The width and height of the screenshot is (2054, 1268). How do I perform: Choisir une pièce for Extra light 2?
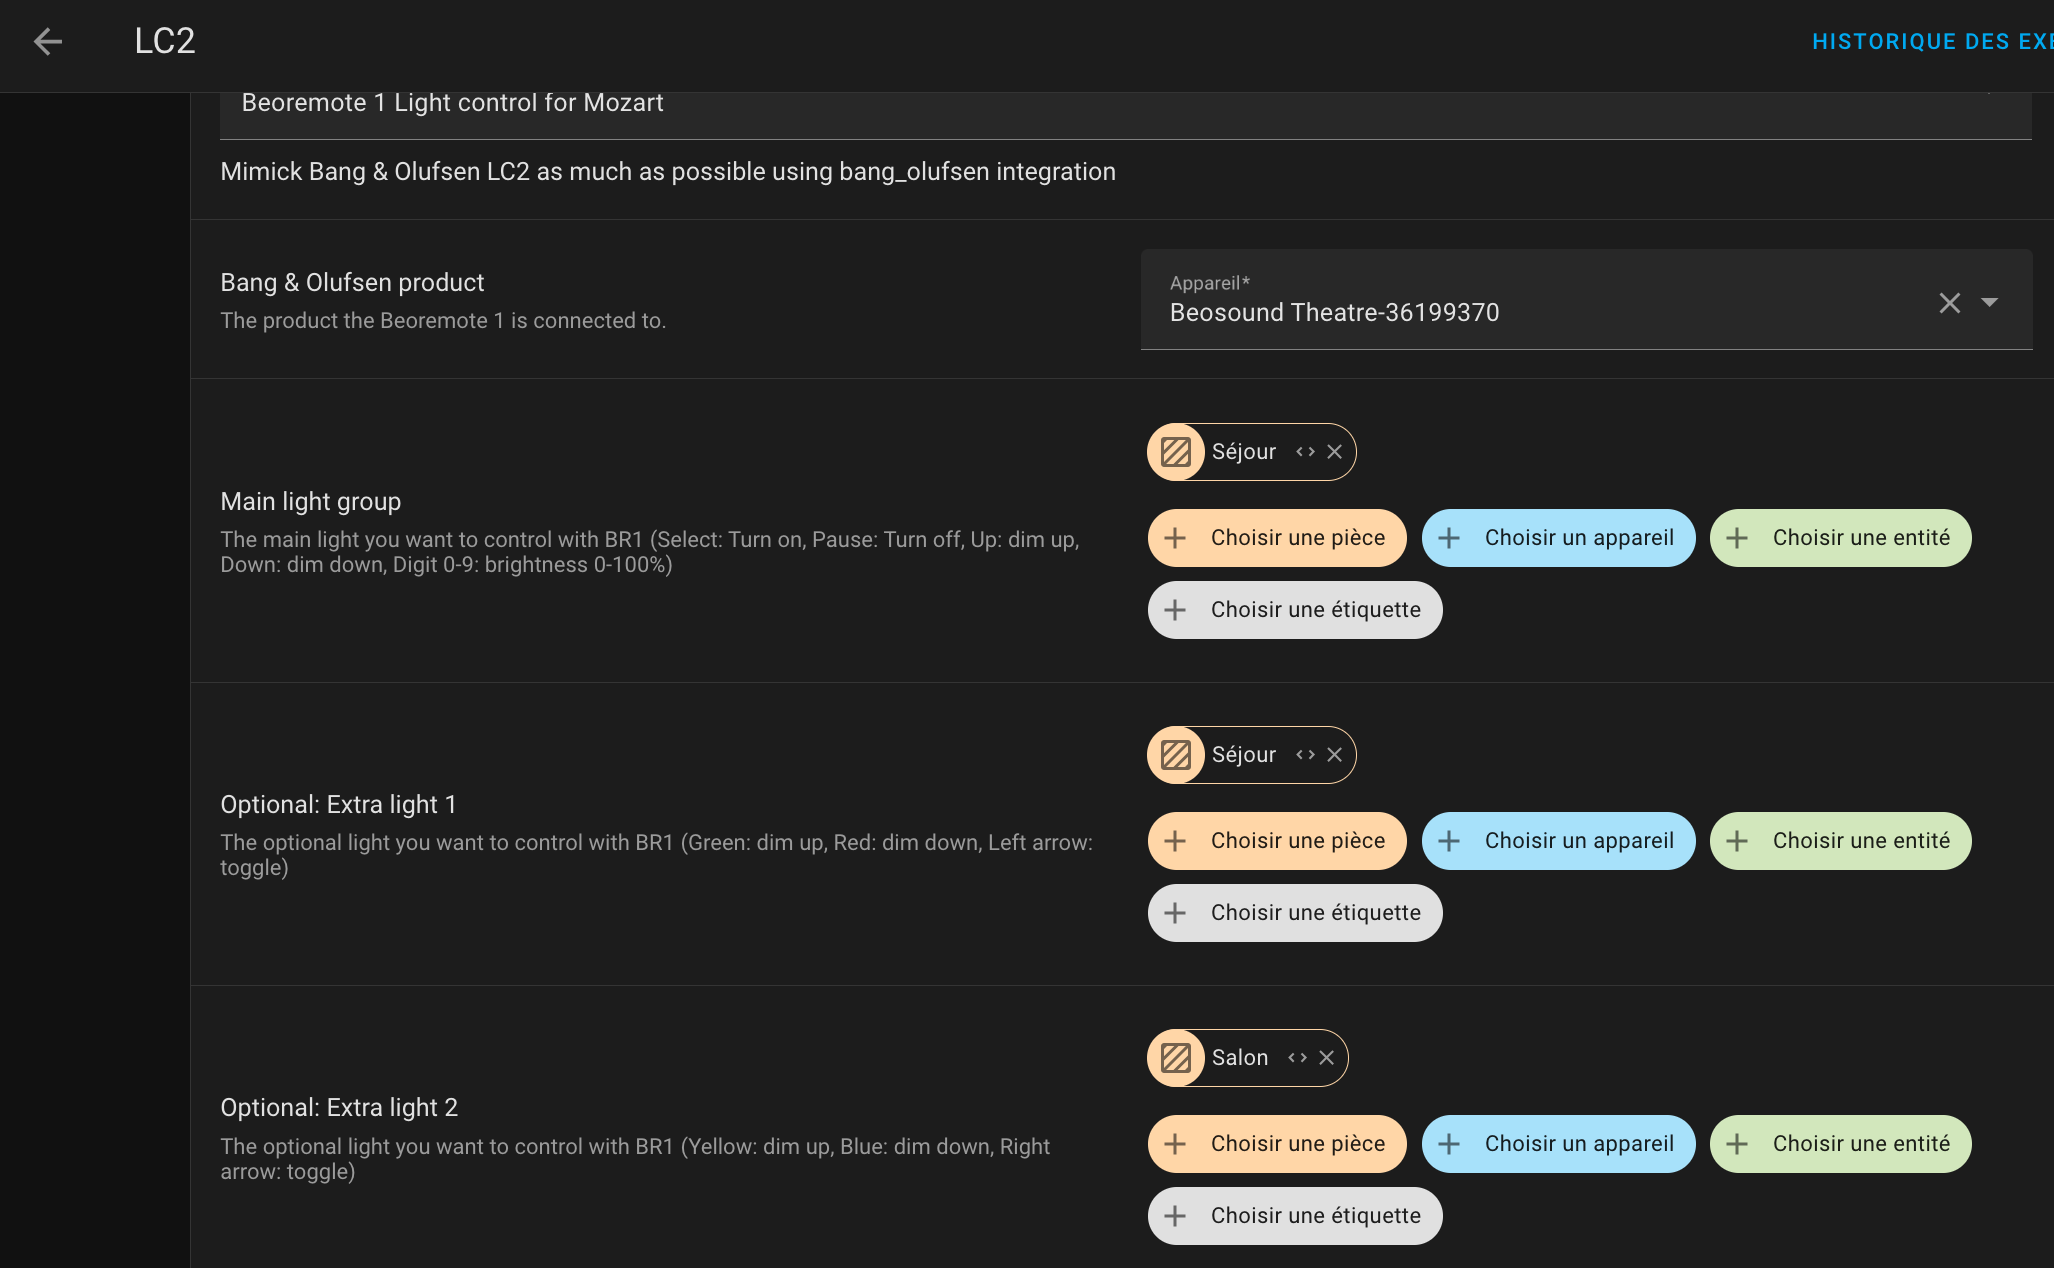(x=1276, y=1144)
